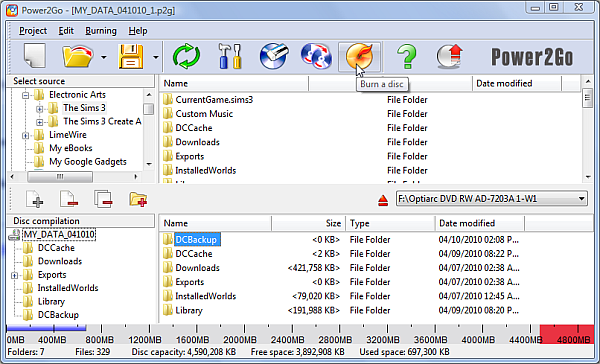Screen dimensions: 600x364
Task: Click the source tree scroll down arrow
Action: click(x=149, y=164)
